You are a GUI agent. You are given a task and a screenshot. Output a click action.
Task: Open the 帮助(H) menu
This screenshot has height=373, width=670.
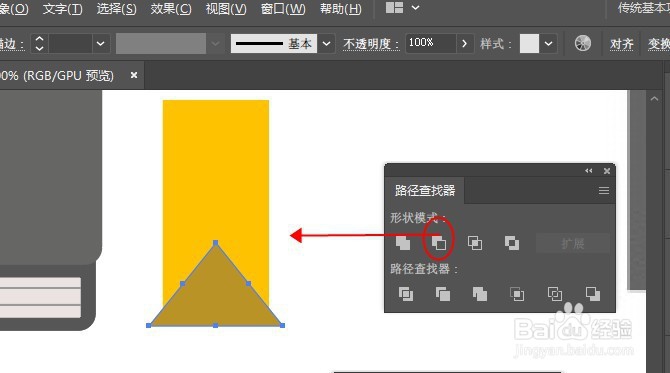tap(341, 9)
